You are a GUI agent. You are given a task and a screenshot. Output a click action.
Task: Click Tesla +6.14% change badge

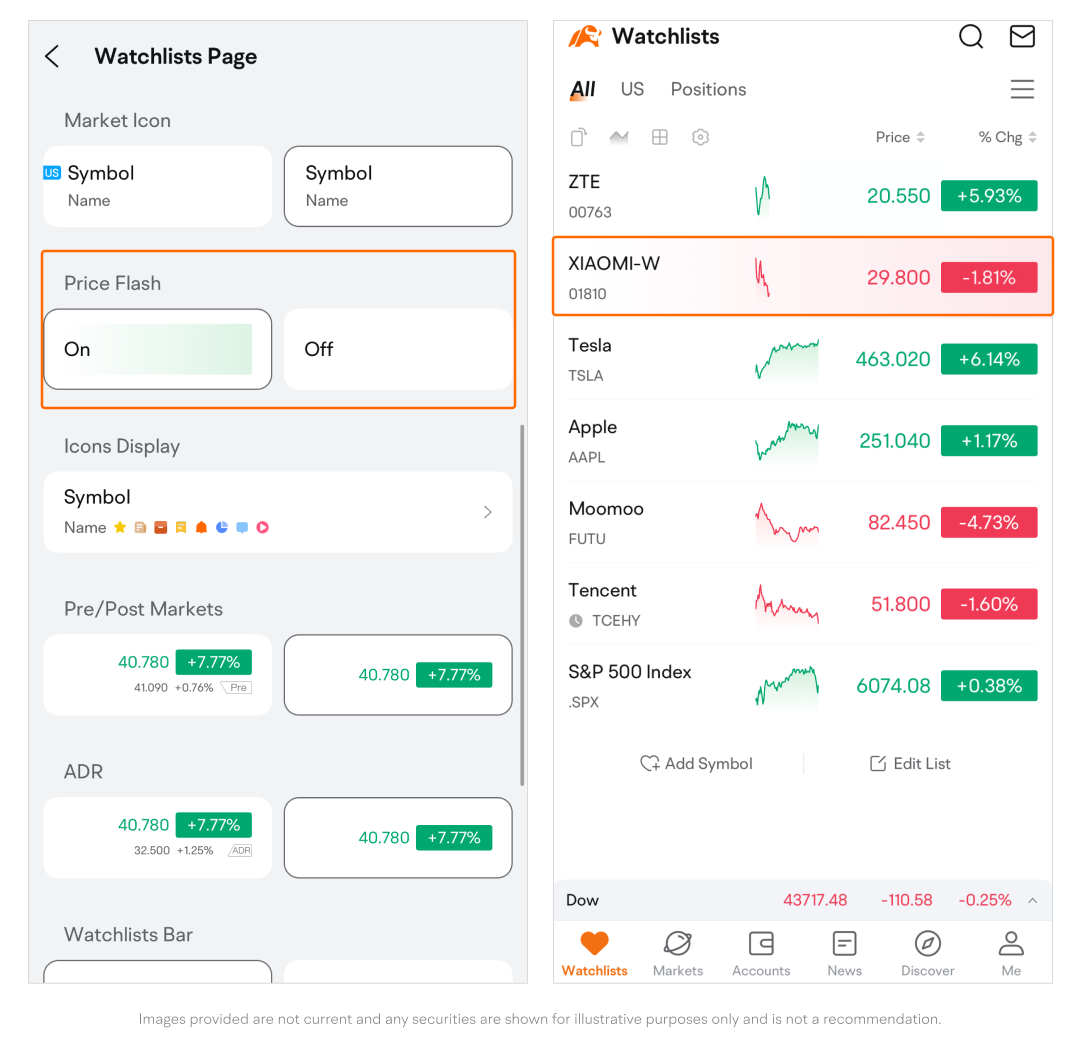(989, 359)
